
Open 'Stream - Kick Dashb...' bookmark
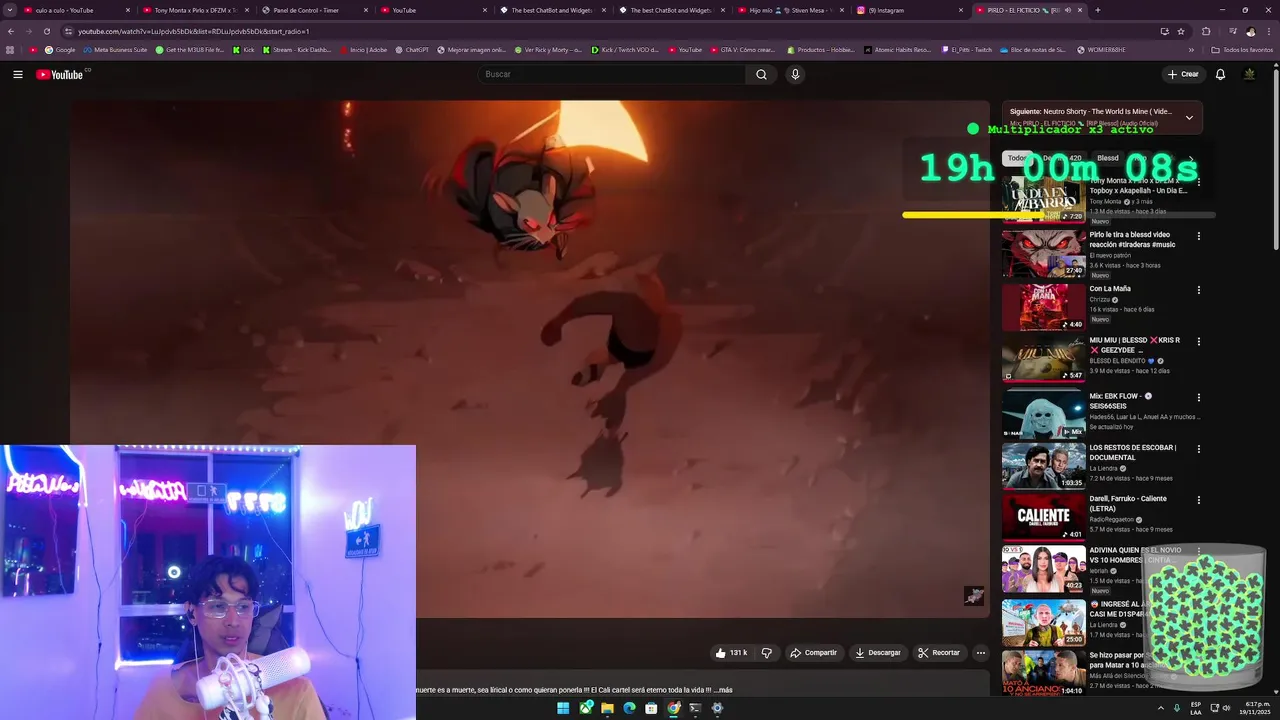click(x=296, y=49)
